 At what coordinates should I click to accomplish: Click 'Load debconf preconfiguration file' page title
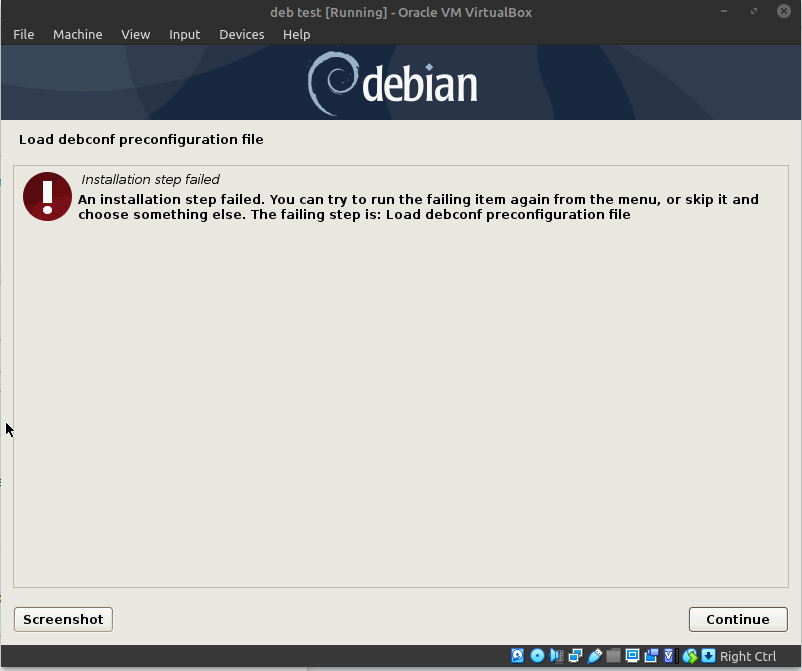(x=141, y=140)
